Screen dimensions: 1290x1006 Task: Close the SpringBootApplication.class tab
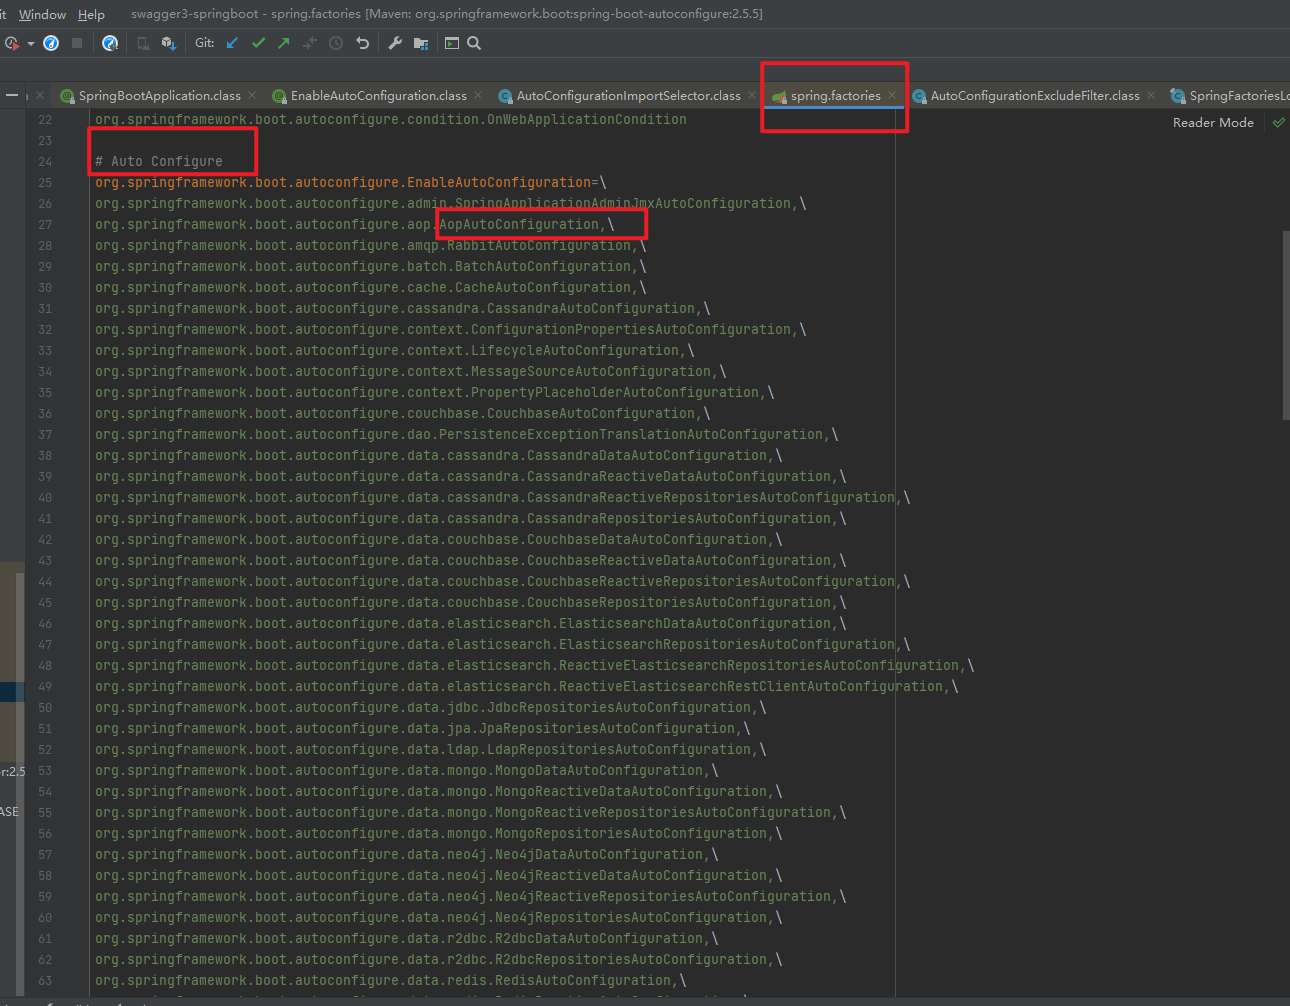[x=252, y=95]
